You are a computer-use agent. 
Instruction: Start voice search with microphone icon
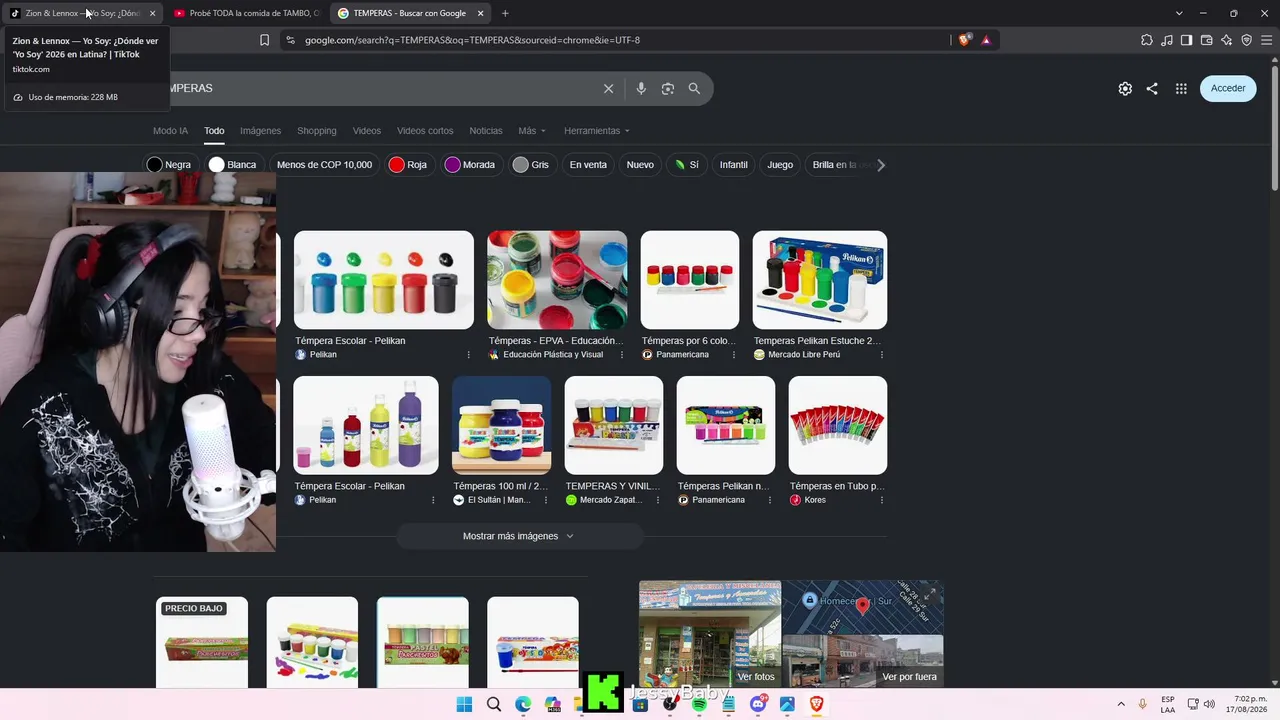click(x=641, y=88)
